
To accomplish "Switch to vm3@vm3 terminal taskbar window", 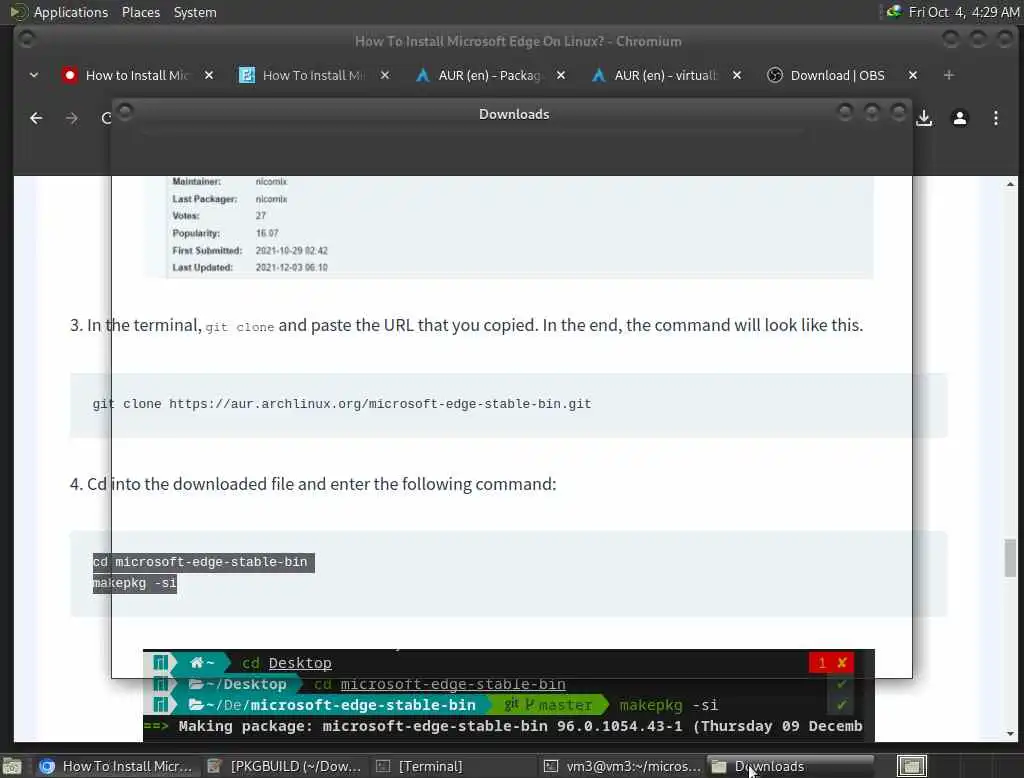I will click(x=622, y=766).
